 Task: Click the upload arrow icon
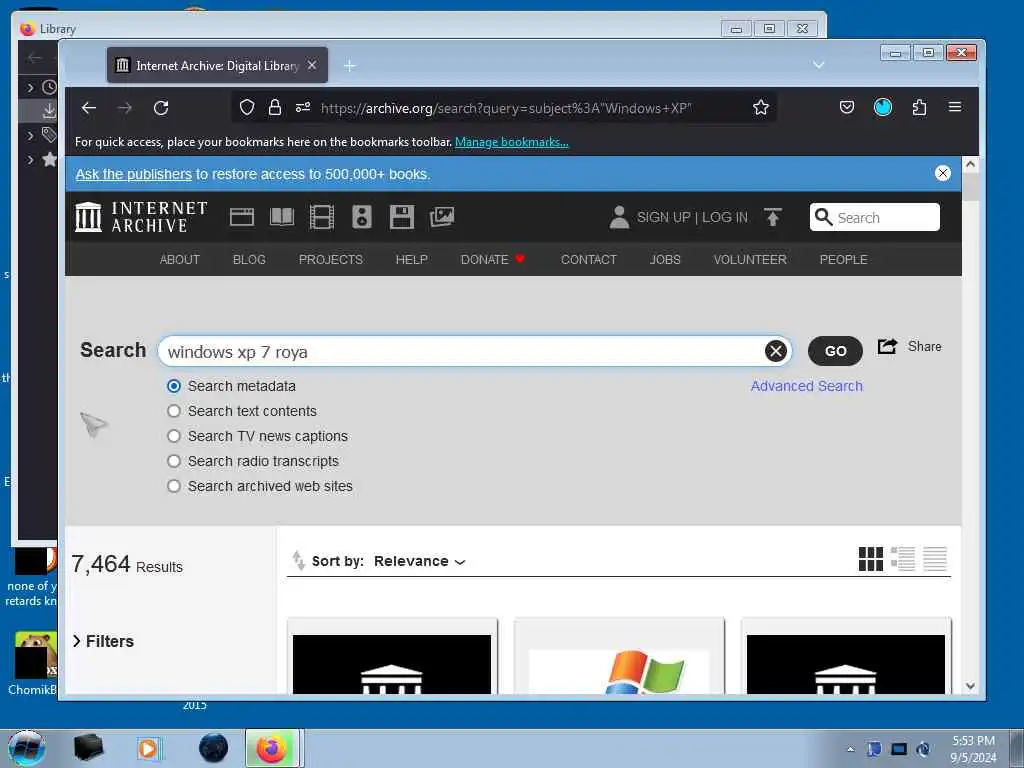point(773,217)
